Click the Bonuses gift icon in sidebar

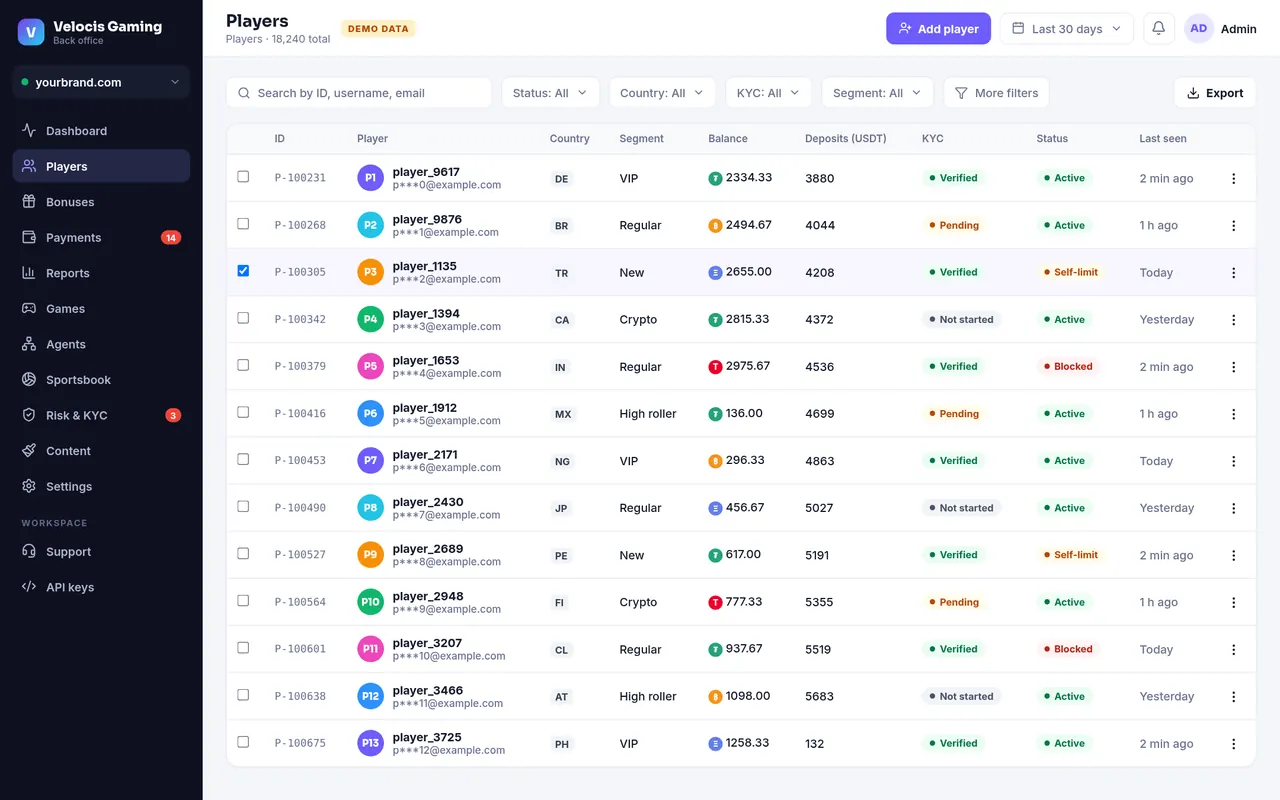tap(29, 202)
